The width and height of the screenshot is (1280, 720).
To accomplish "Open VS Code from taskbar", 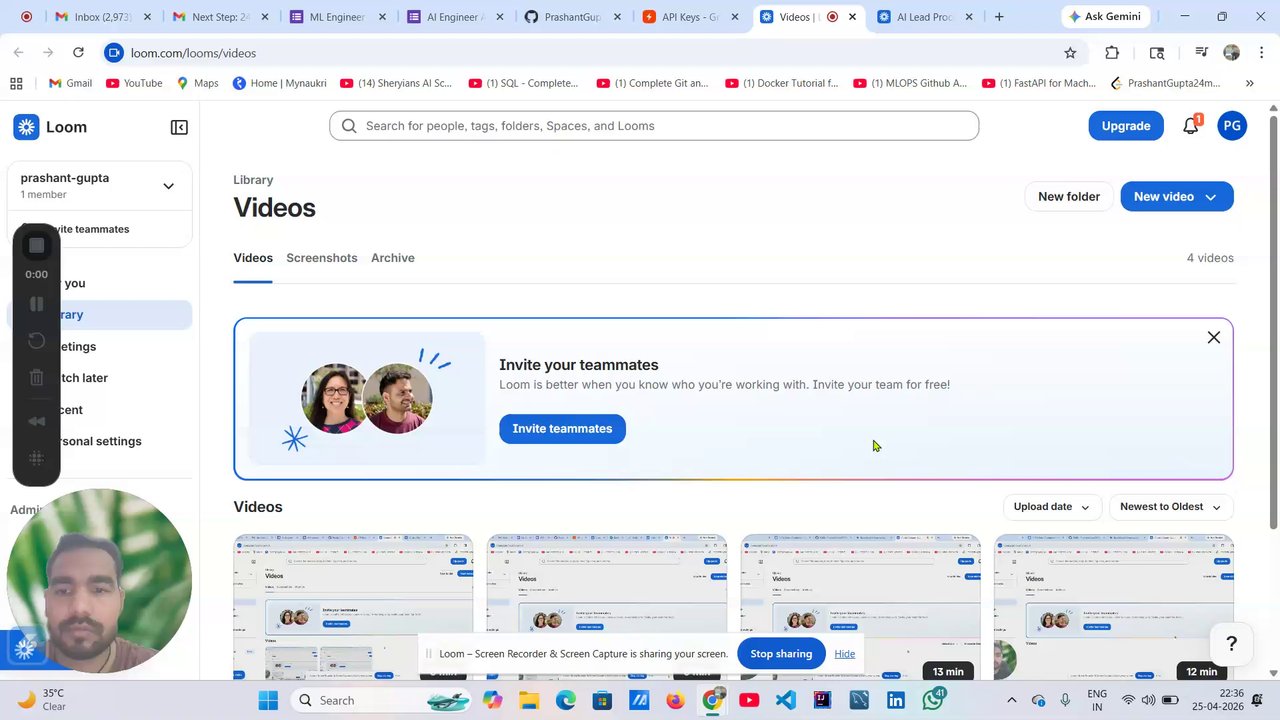I will coord(786,701).
